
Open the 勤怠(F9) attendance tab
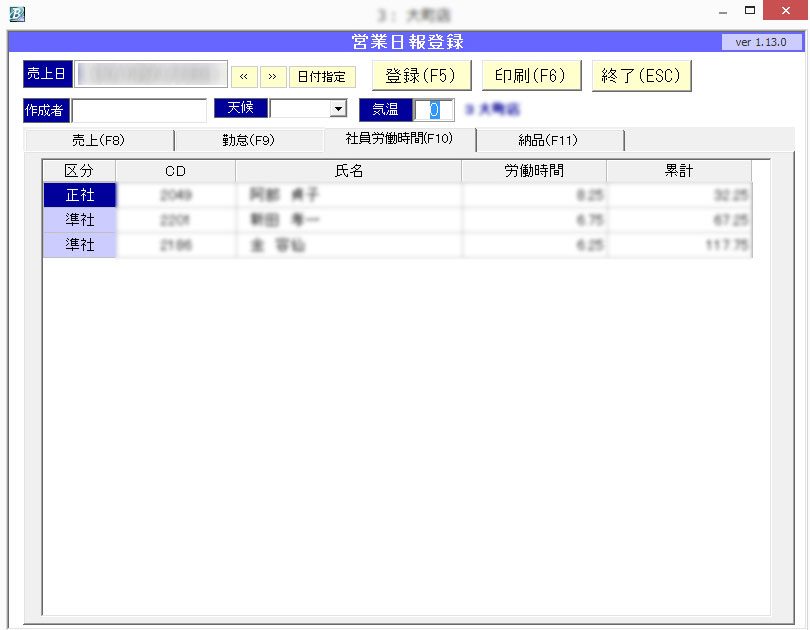(x=248, y=140)
